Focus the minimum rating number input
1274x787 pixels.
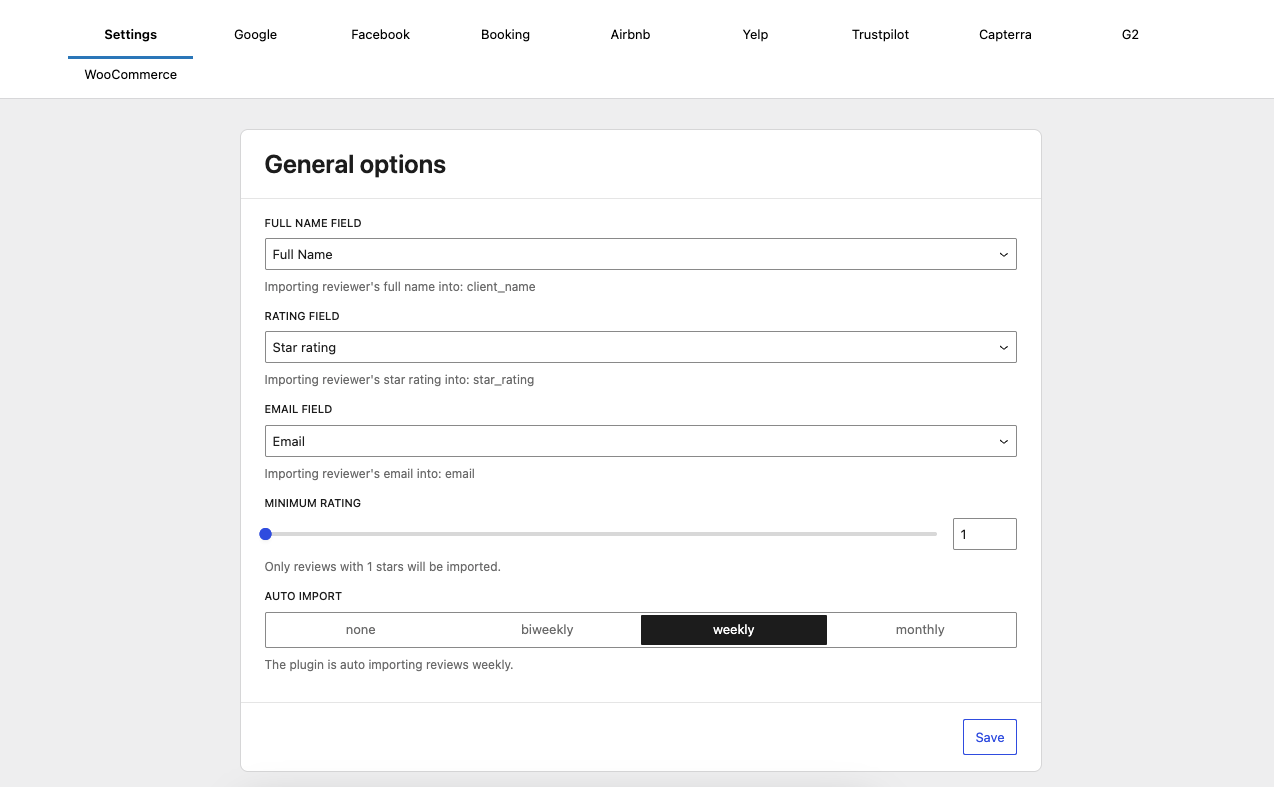tap(984, 534)
